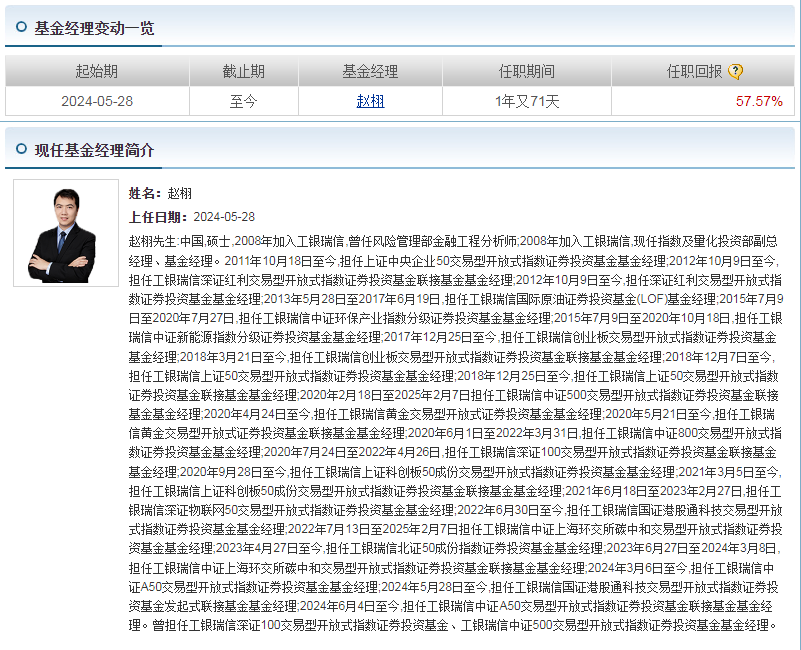Click the 基金经理 column header
801x650 pixels.
(x=370, y=71)
